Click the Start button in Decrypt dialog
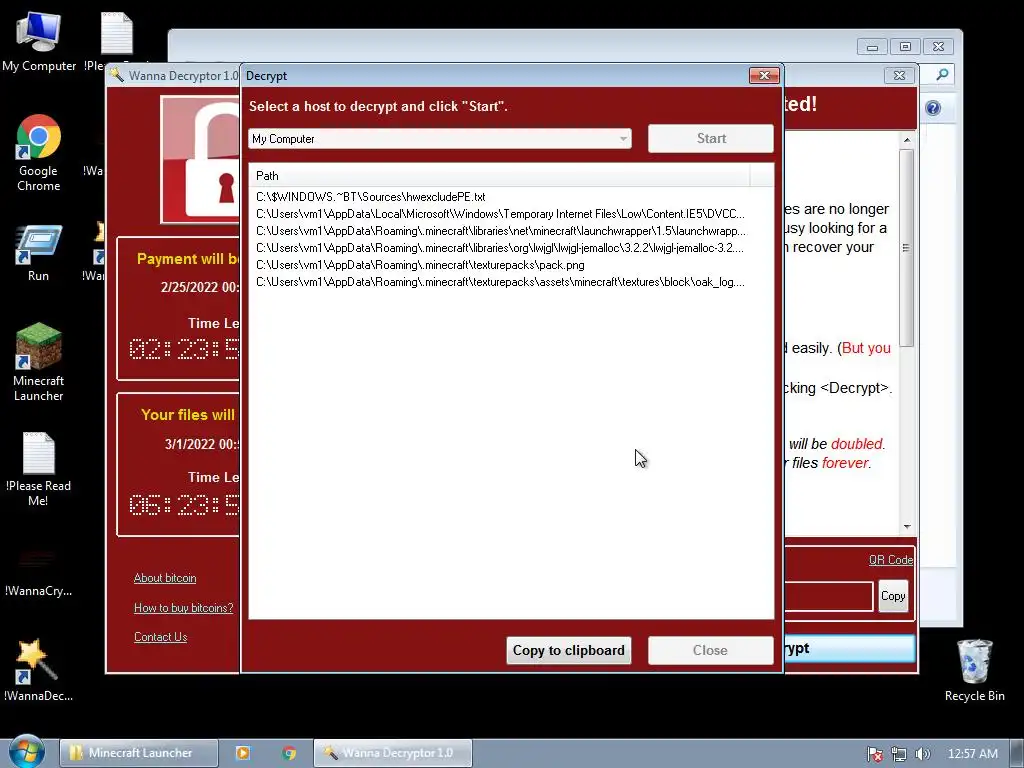The height and width of the screenshot is (768, 1024). coord(711,138)
